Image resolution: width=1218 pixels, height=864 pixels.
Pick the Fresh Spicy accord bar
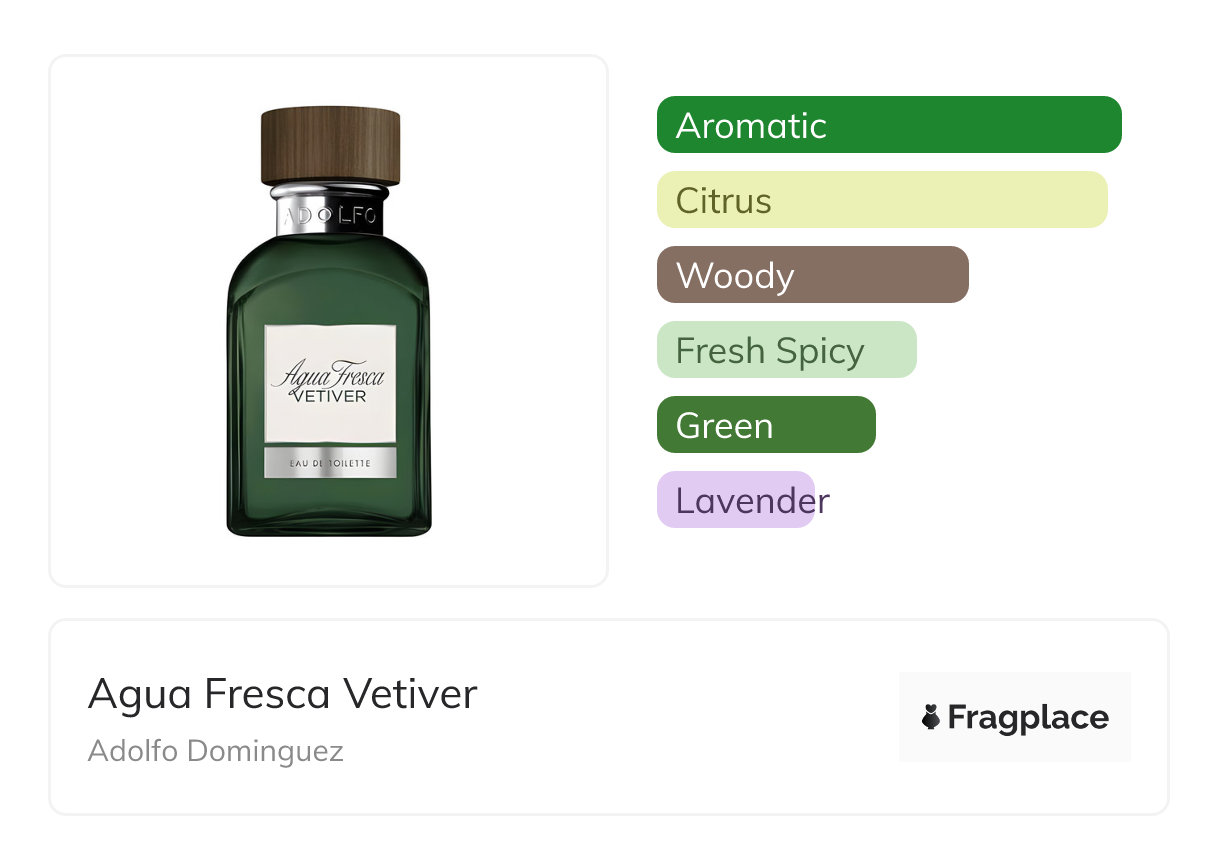click(786, 350)
